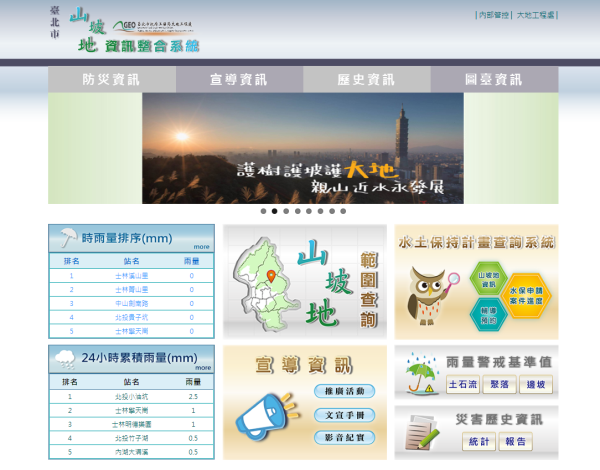The height and width of the screenshot is (470, 600).
Task: Open the 防災資訊 menu tab
Action: (x=112, y=80)
